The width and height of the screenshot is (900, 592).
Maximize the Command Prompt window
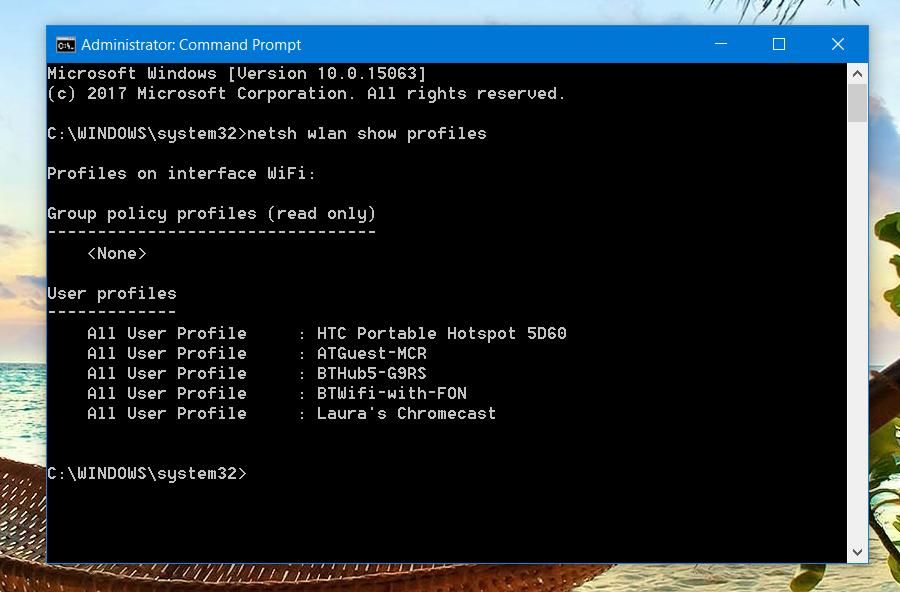pos(779,44)
